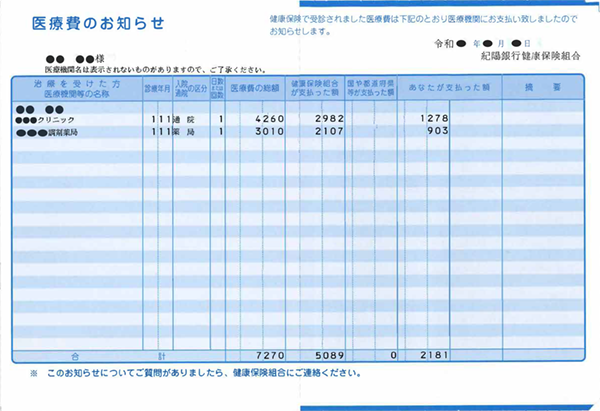
Task: Click the クリニック row name
Action: [45, 120]
